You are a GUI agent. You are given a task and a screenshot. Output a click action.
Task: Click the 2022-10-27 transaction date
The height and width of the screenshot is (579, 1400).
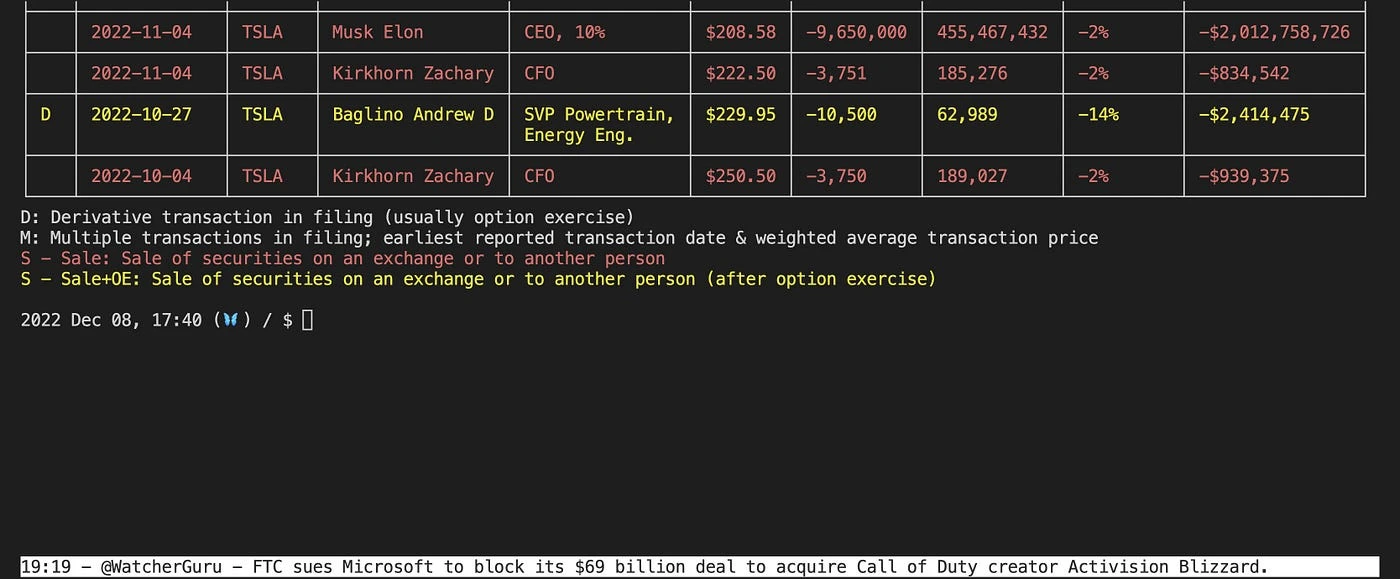pos(141,114)
